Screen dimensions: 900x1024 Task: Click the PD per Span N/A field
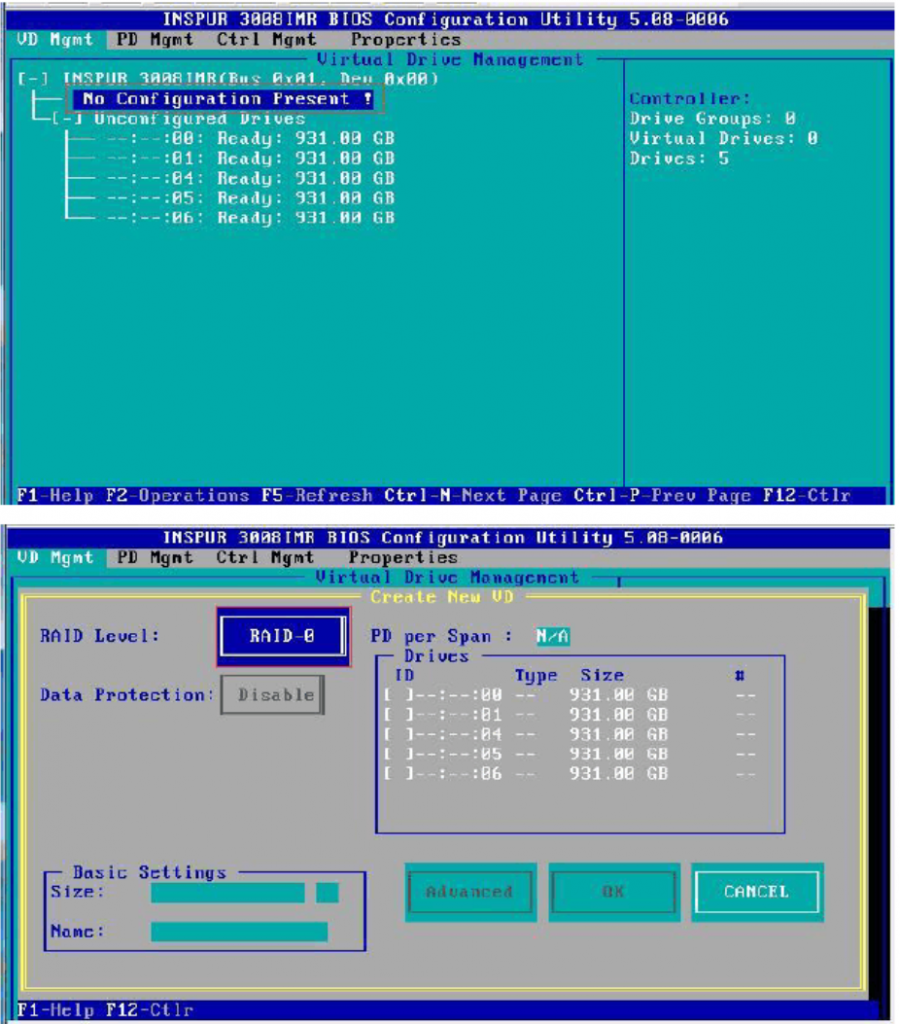point(552,636)
